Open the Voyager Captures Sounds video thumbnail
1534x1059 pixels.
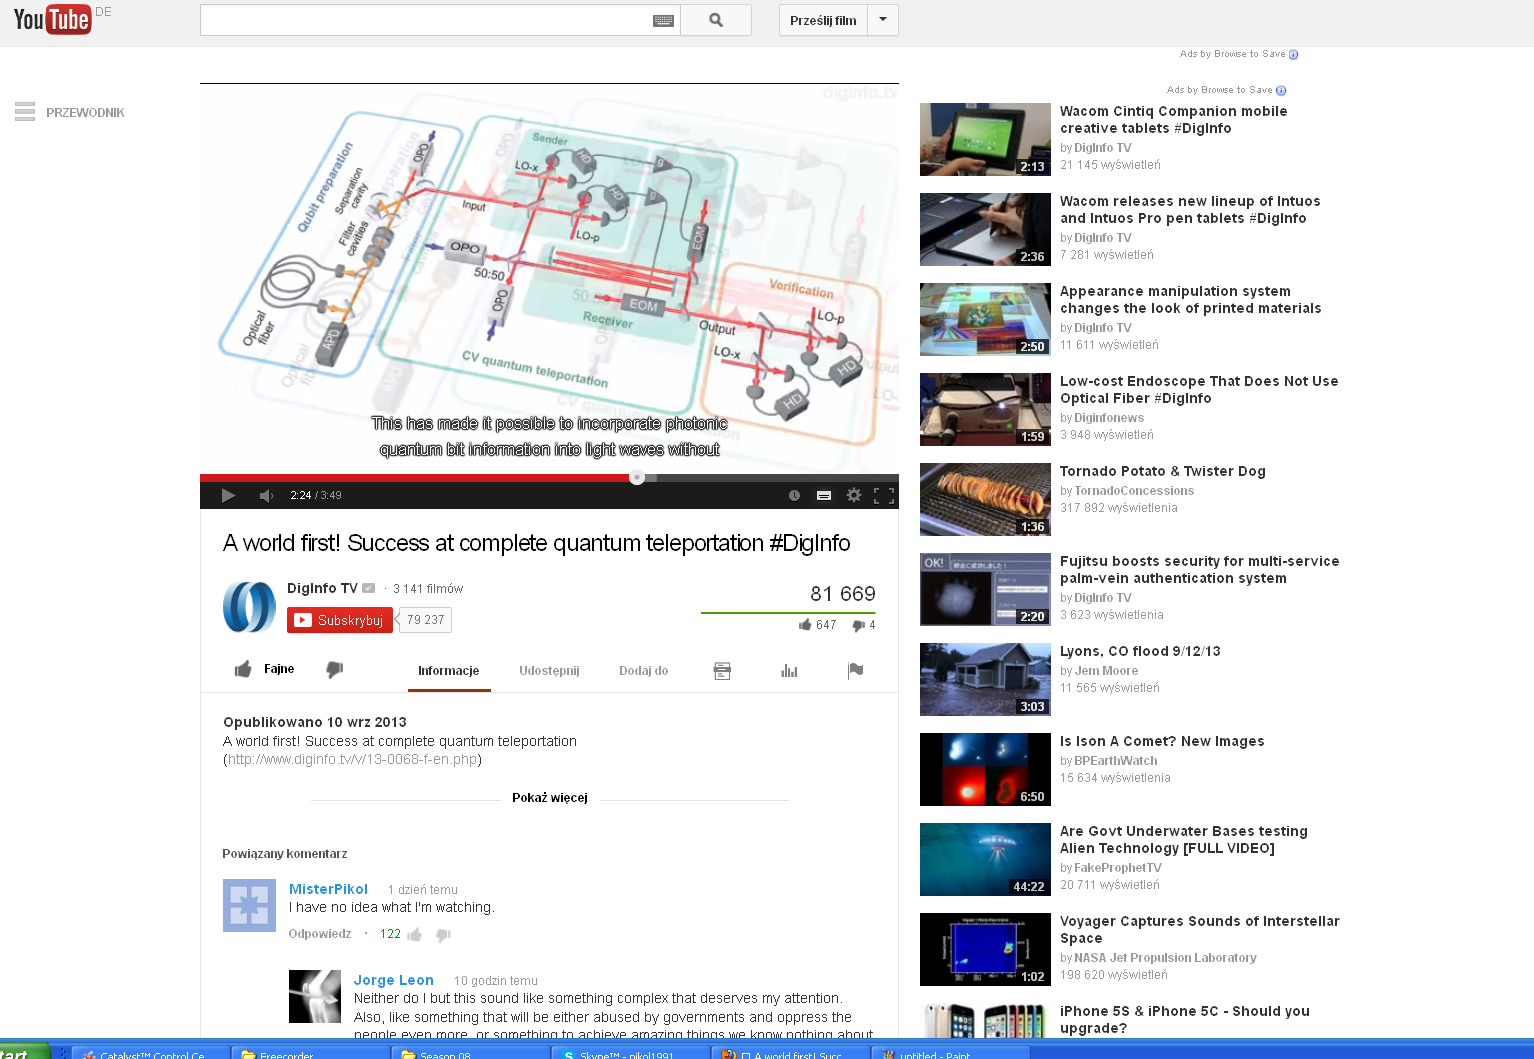985,949
